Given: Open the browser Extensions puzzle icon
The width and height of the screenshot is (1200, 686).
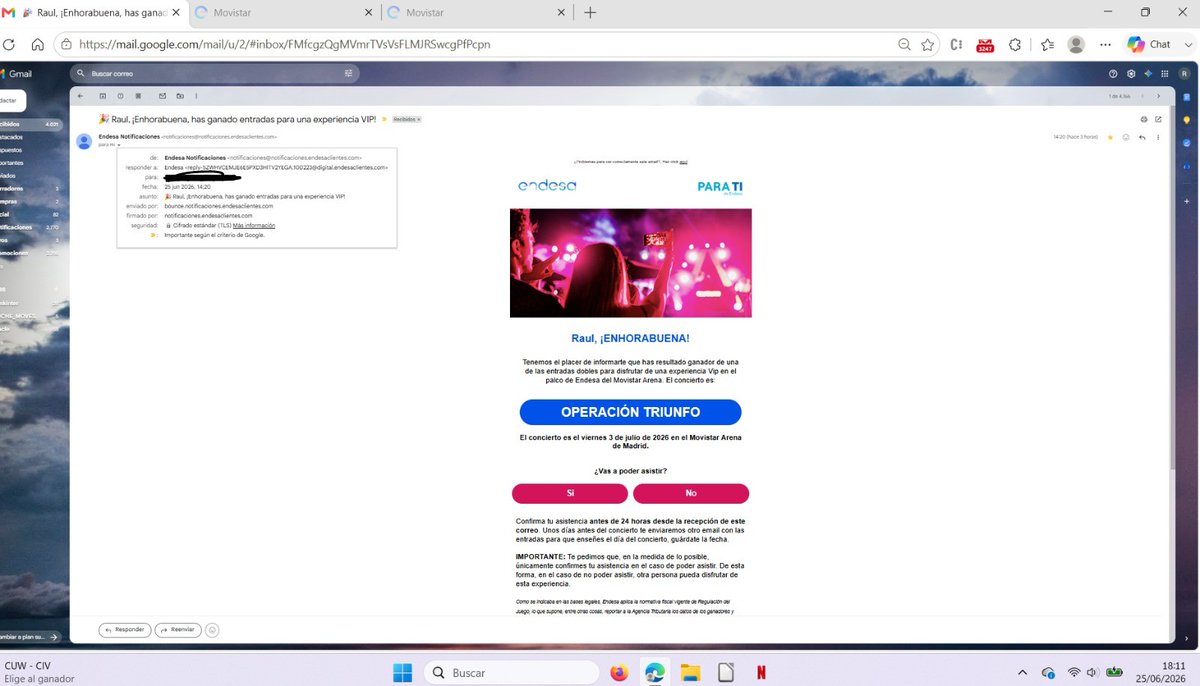Looking at the screenshot, I should pos(1015,44).
